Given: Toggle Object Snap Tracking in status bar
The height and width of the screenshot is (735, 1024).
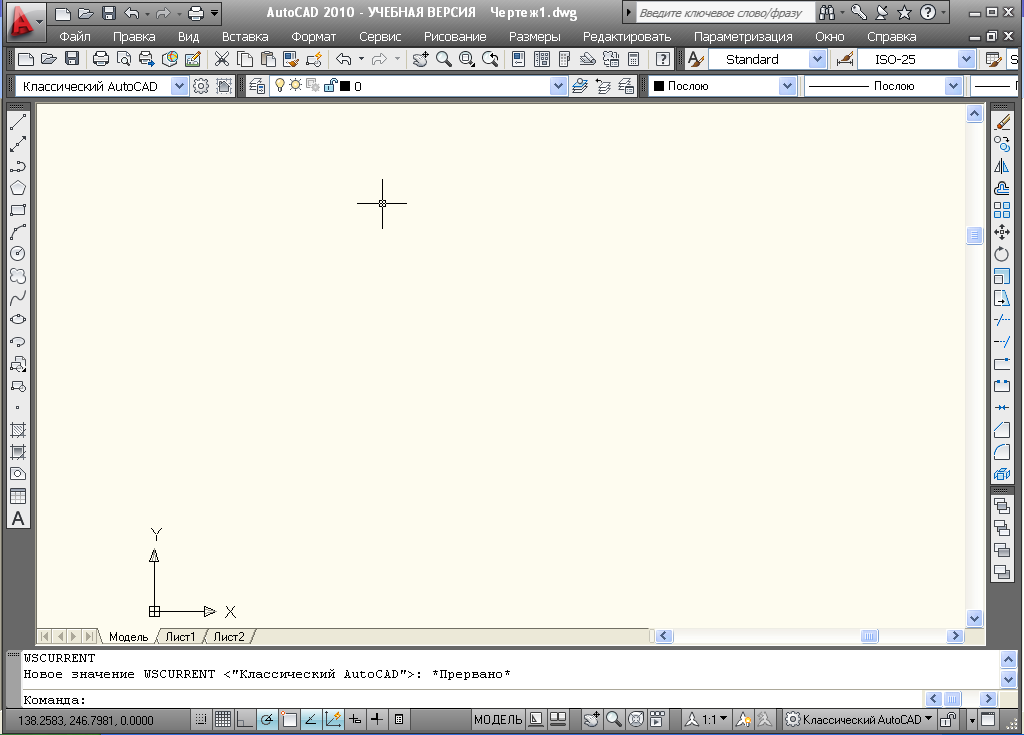Looking at the screenshot, I should point(311,719).
